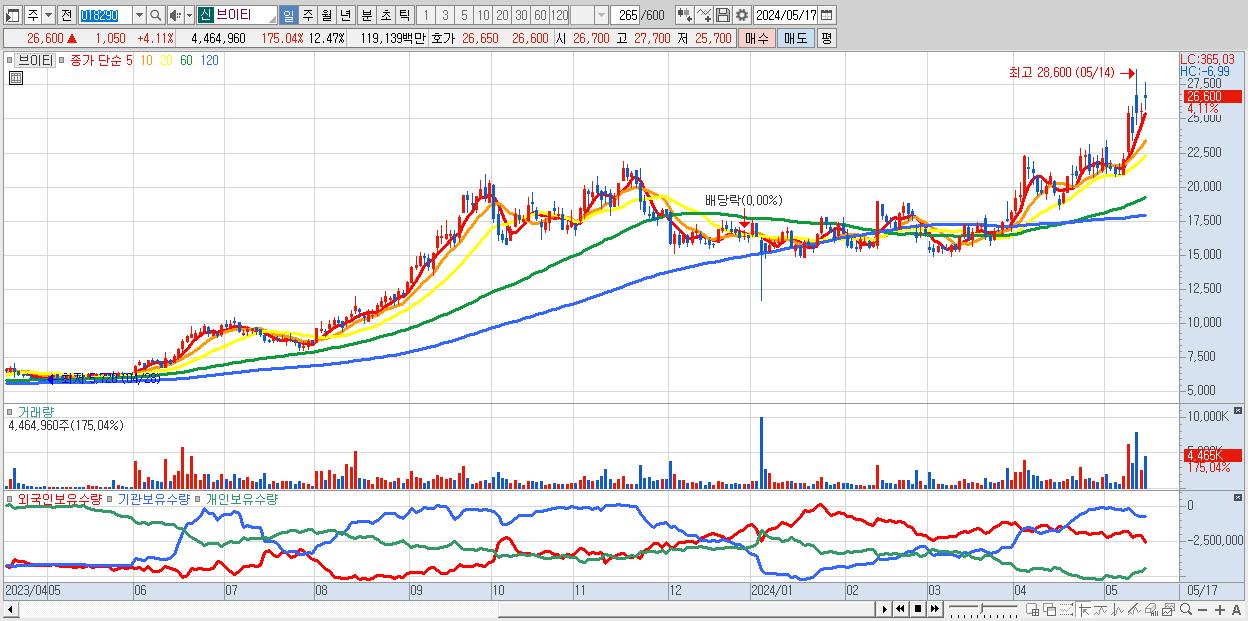Click the zoom magnifier icon at bottom

tap(1185, 610)
